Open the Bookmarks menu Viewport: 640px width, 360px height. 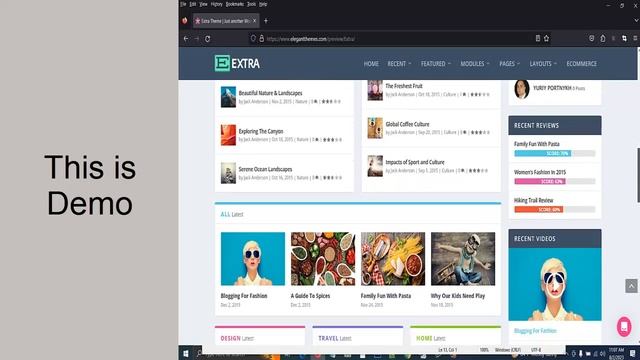point(235,4)
